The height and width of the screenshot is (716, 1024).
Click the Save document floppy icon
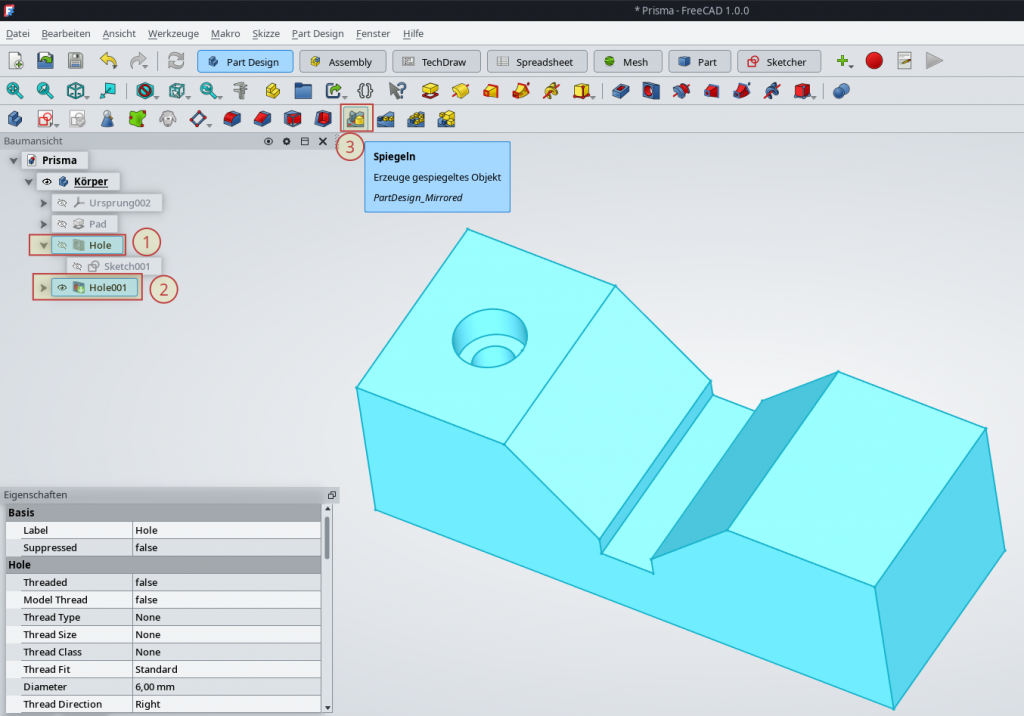[x=76, y=61]
